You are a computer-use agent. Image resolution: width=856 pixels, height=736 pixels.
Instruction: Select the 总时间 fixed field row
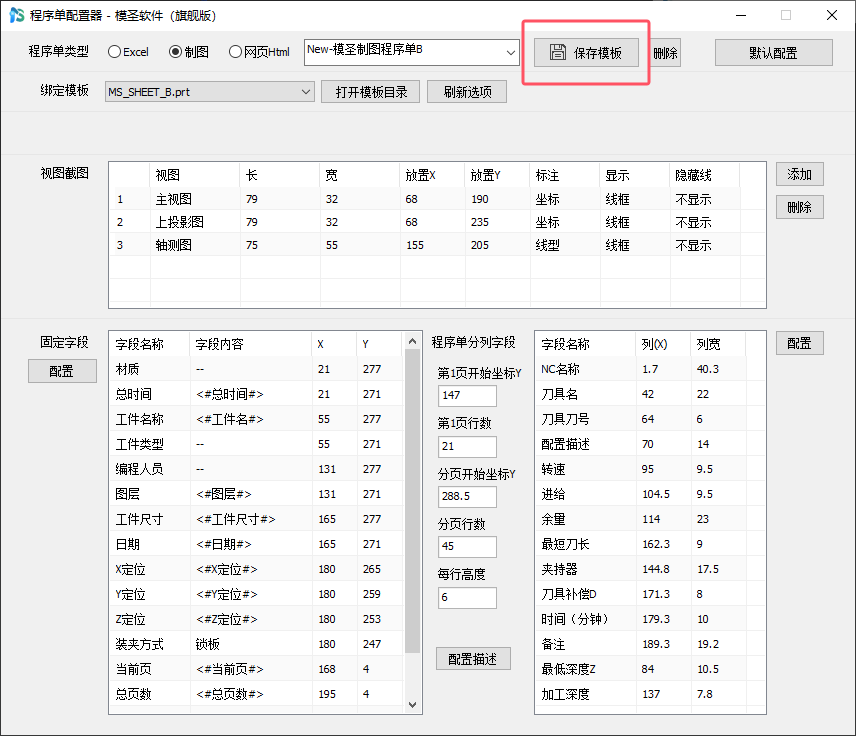(257, 394)
